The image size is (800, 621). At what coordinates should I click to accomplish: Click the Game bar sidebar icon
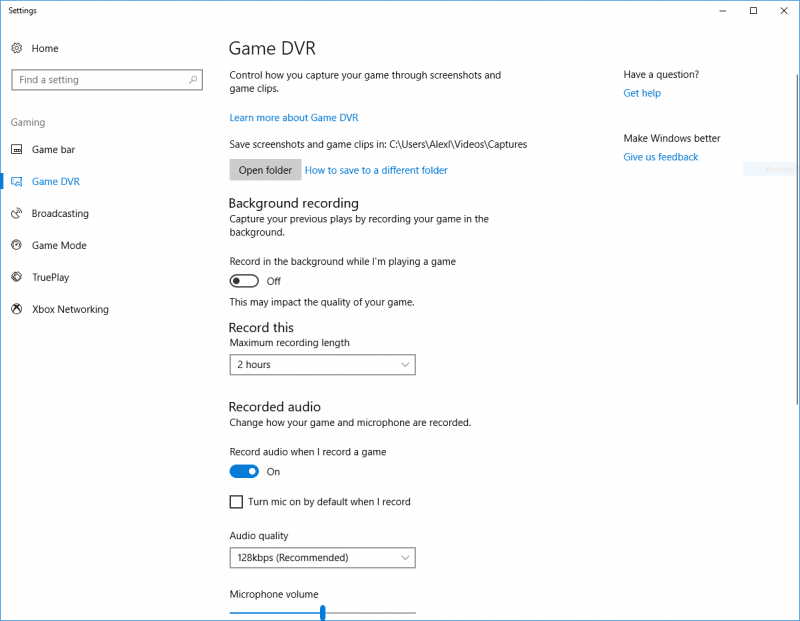[17, 150]
